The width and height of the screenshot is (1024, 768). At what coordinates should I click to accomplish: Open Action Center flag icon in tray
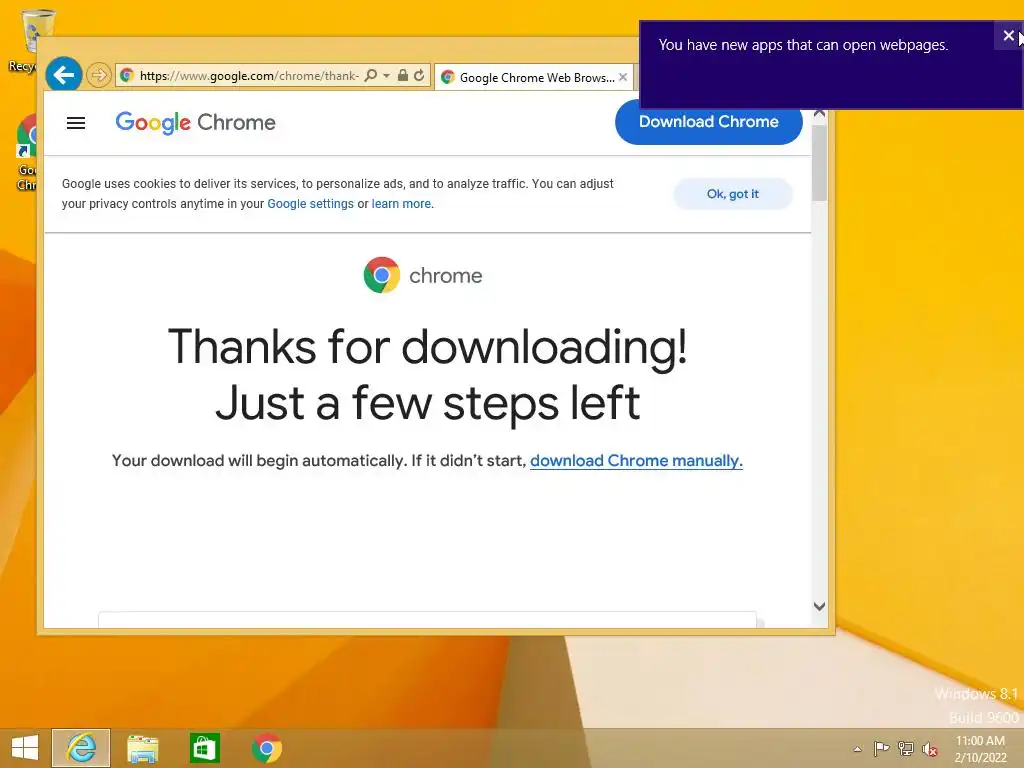[x=881, y=748]
